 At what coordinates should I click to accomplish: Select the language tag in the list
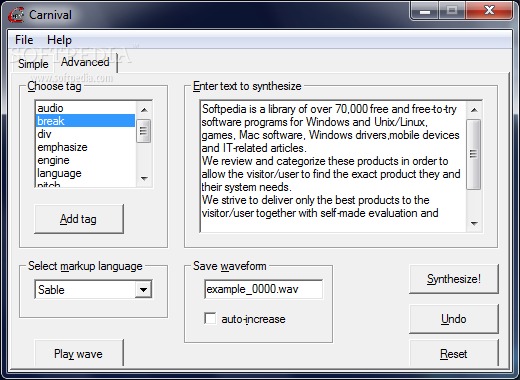coord(86,173)
